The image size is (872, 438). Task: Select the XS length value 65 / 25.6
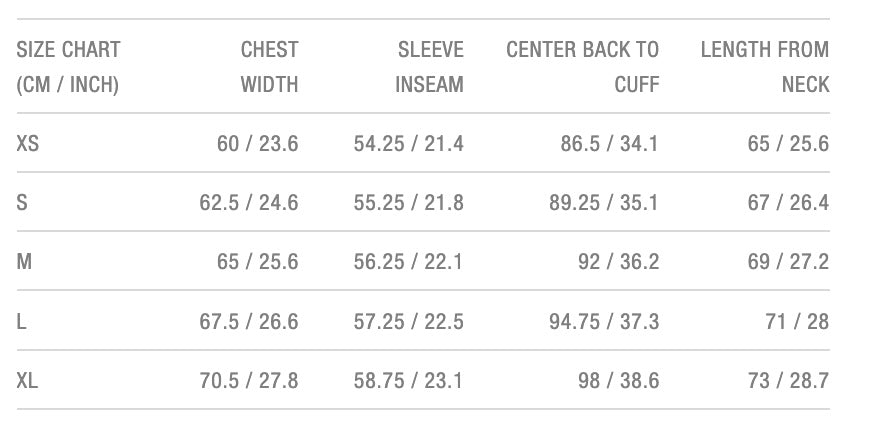point(788,144)
